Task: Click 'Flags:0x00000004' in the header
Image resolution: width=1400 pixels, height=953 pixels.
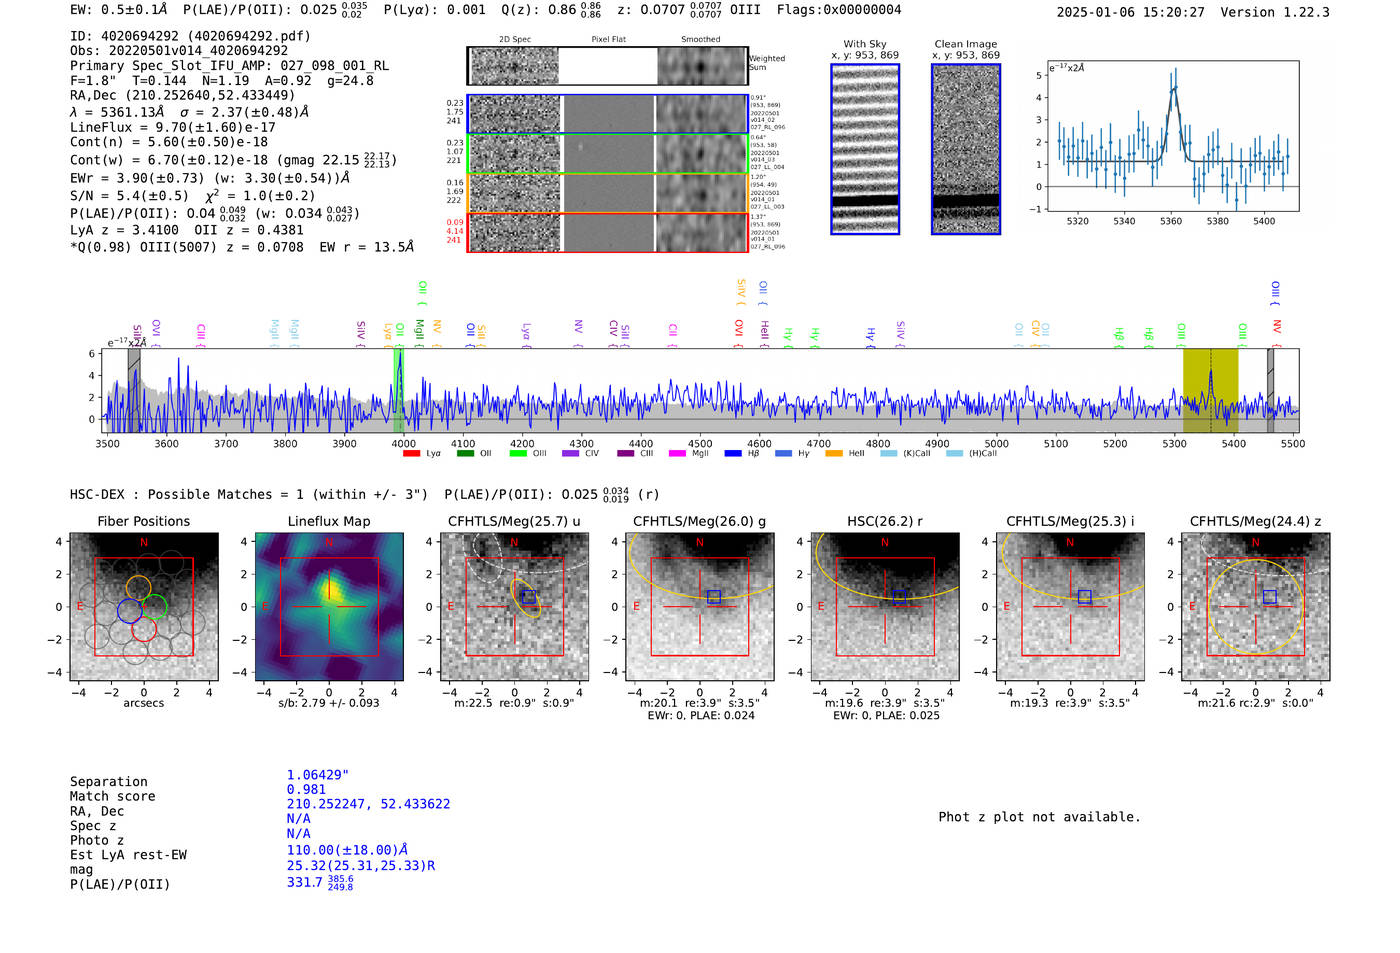Action: tap(839, 10)
